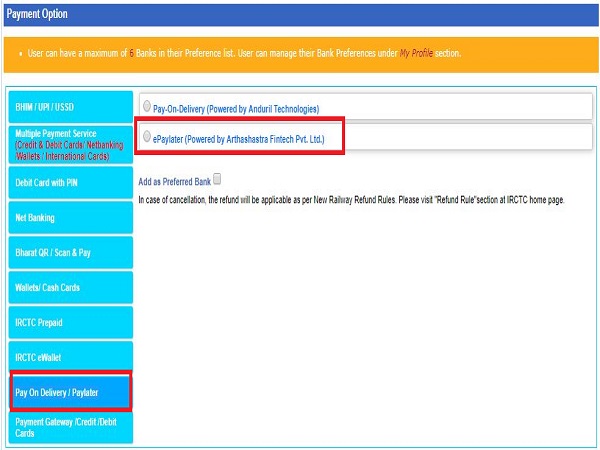Open Bharat QR / Scan & Pay tab
Viewport: 600px width, 450px height.
pyautogui.click(x=70, y=252)
